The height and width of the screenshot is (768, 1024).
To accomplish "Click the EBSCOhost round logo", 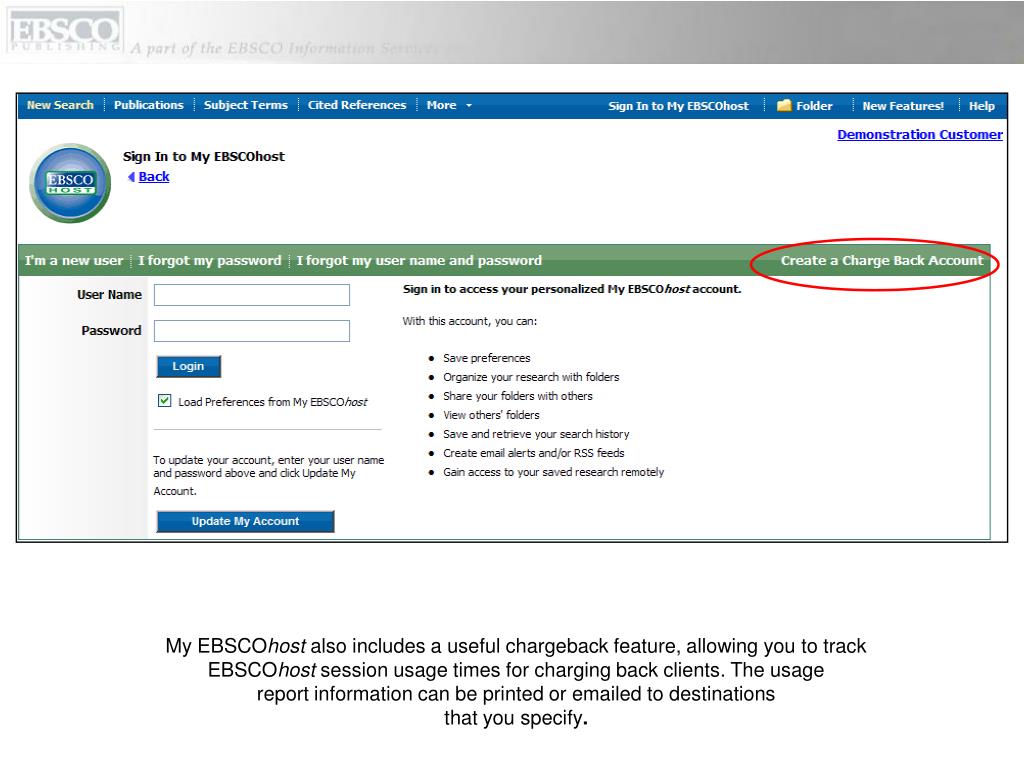I will (70, 184).
